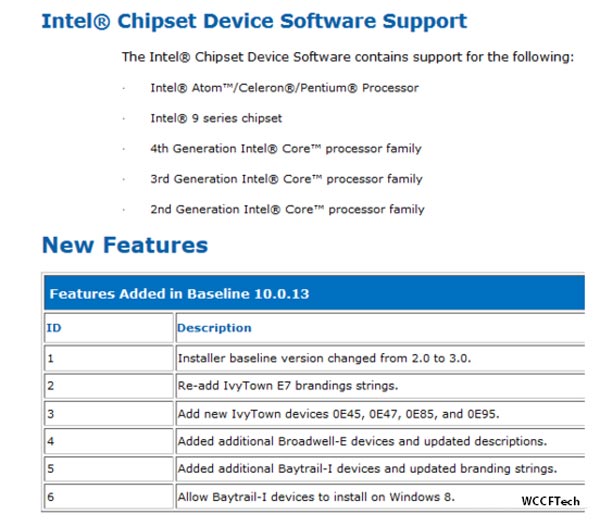Click the ID cell numbered 4

pos(50,441)
